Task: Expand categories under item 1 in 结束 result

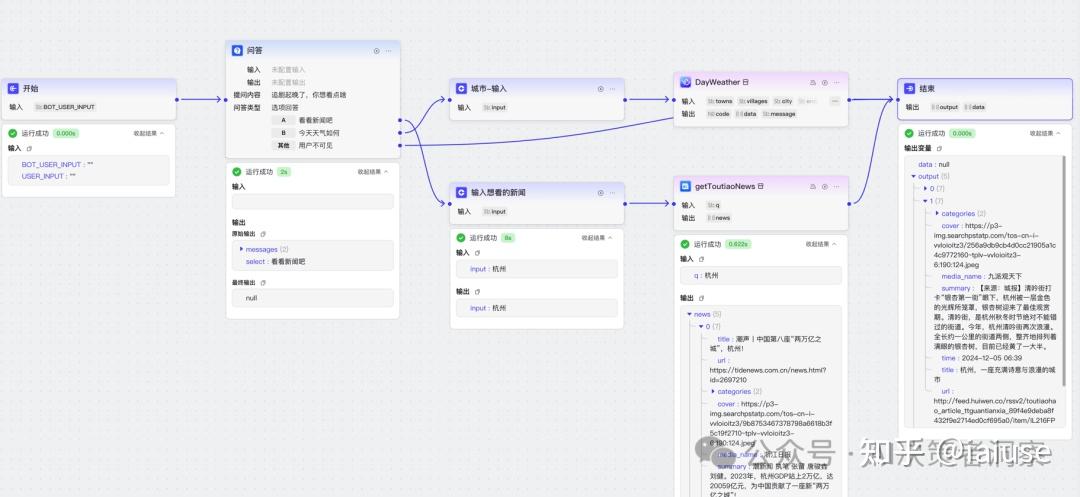Action: (937, 213)
